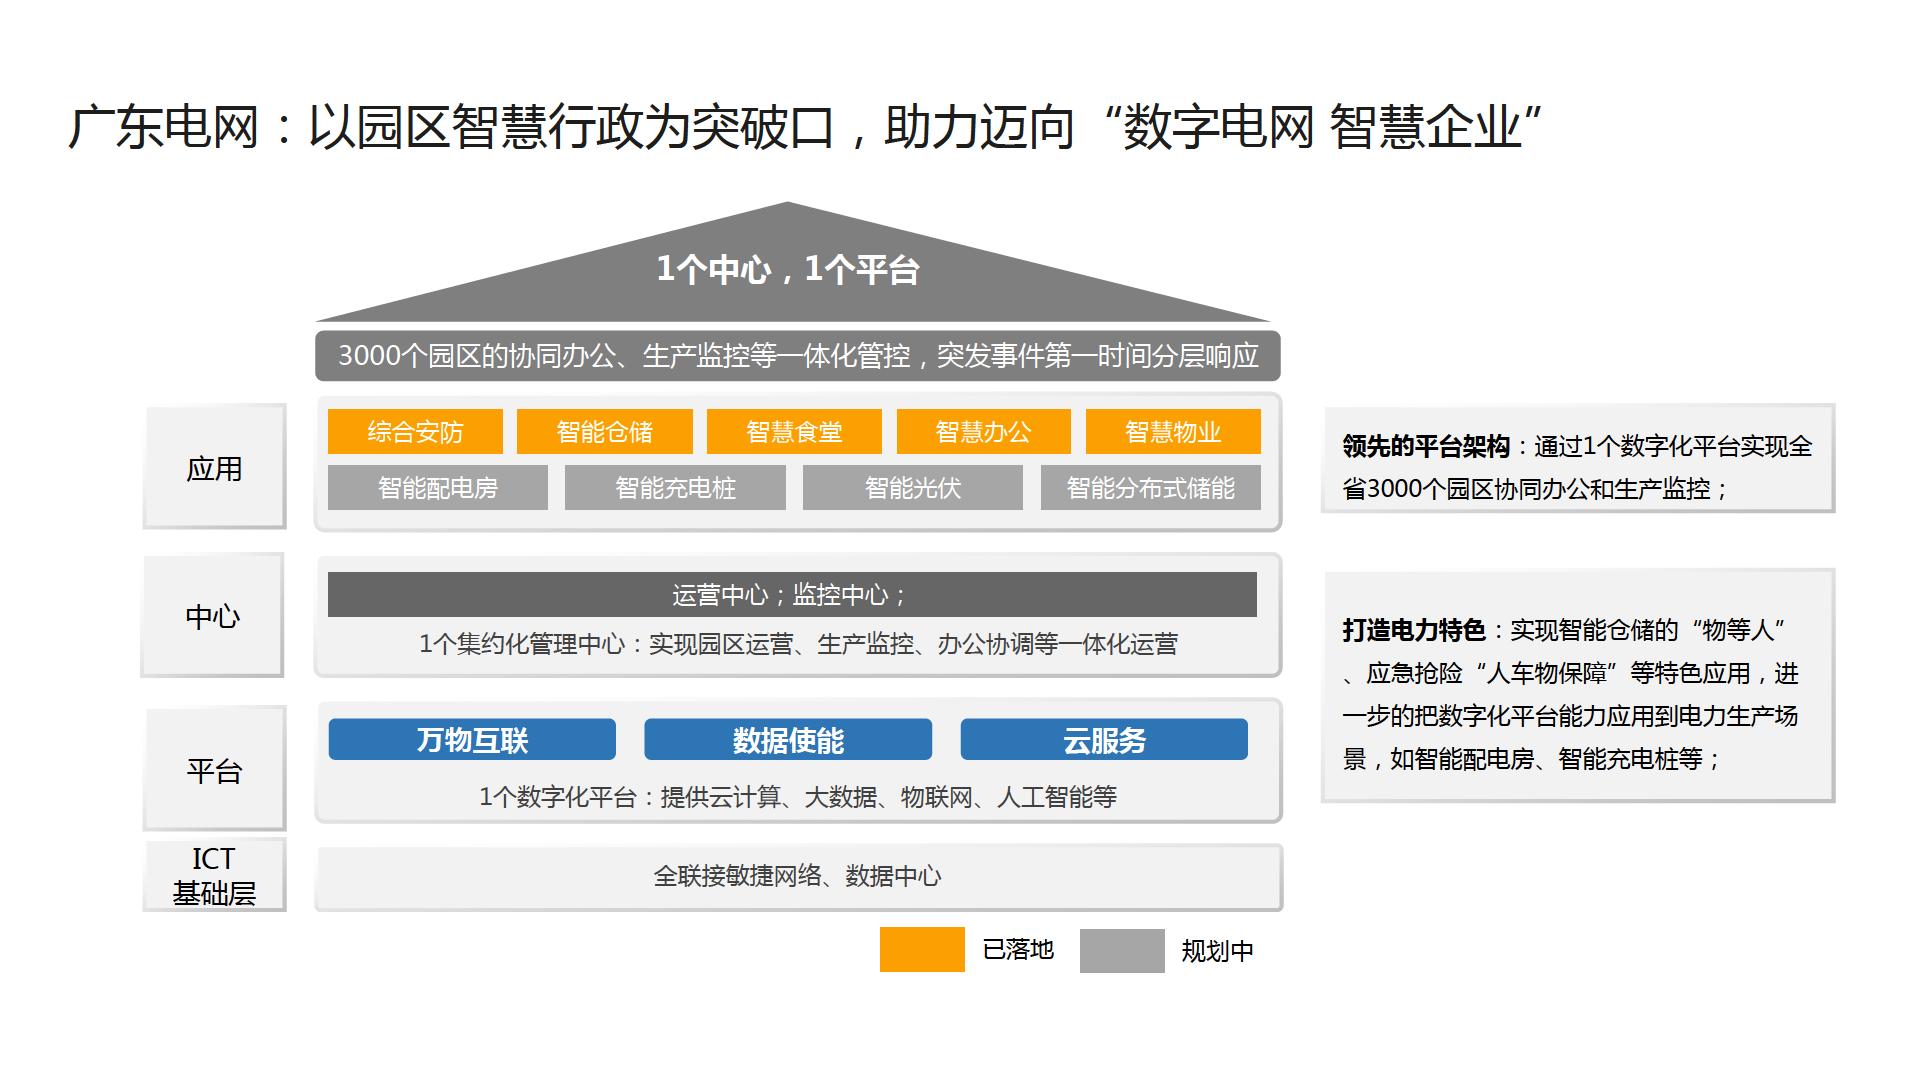The height and width of the screenshot is (1080, 1920).
Task: Click the gray banner about 3000个园区的协同办公
Action: tap(798, 356)
